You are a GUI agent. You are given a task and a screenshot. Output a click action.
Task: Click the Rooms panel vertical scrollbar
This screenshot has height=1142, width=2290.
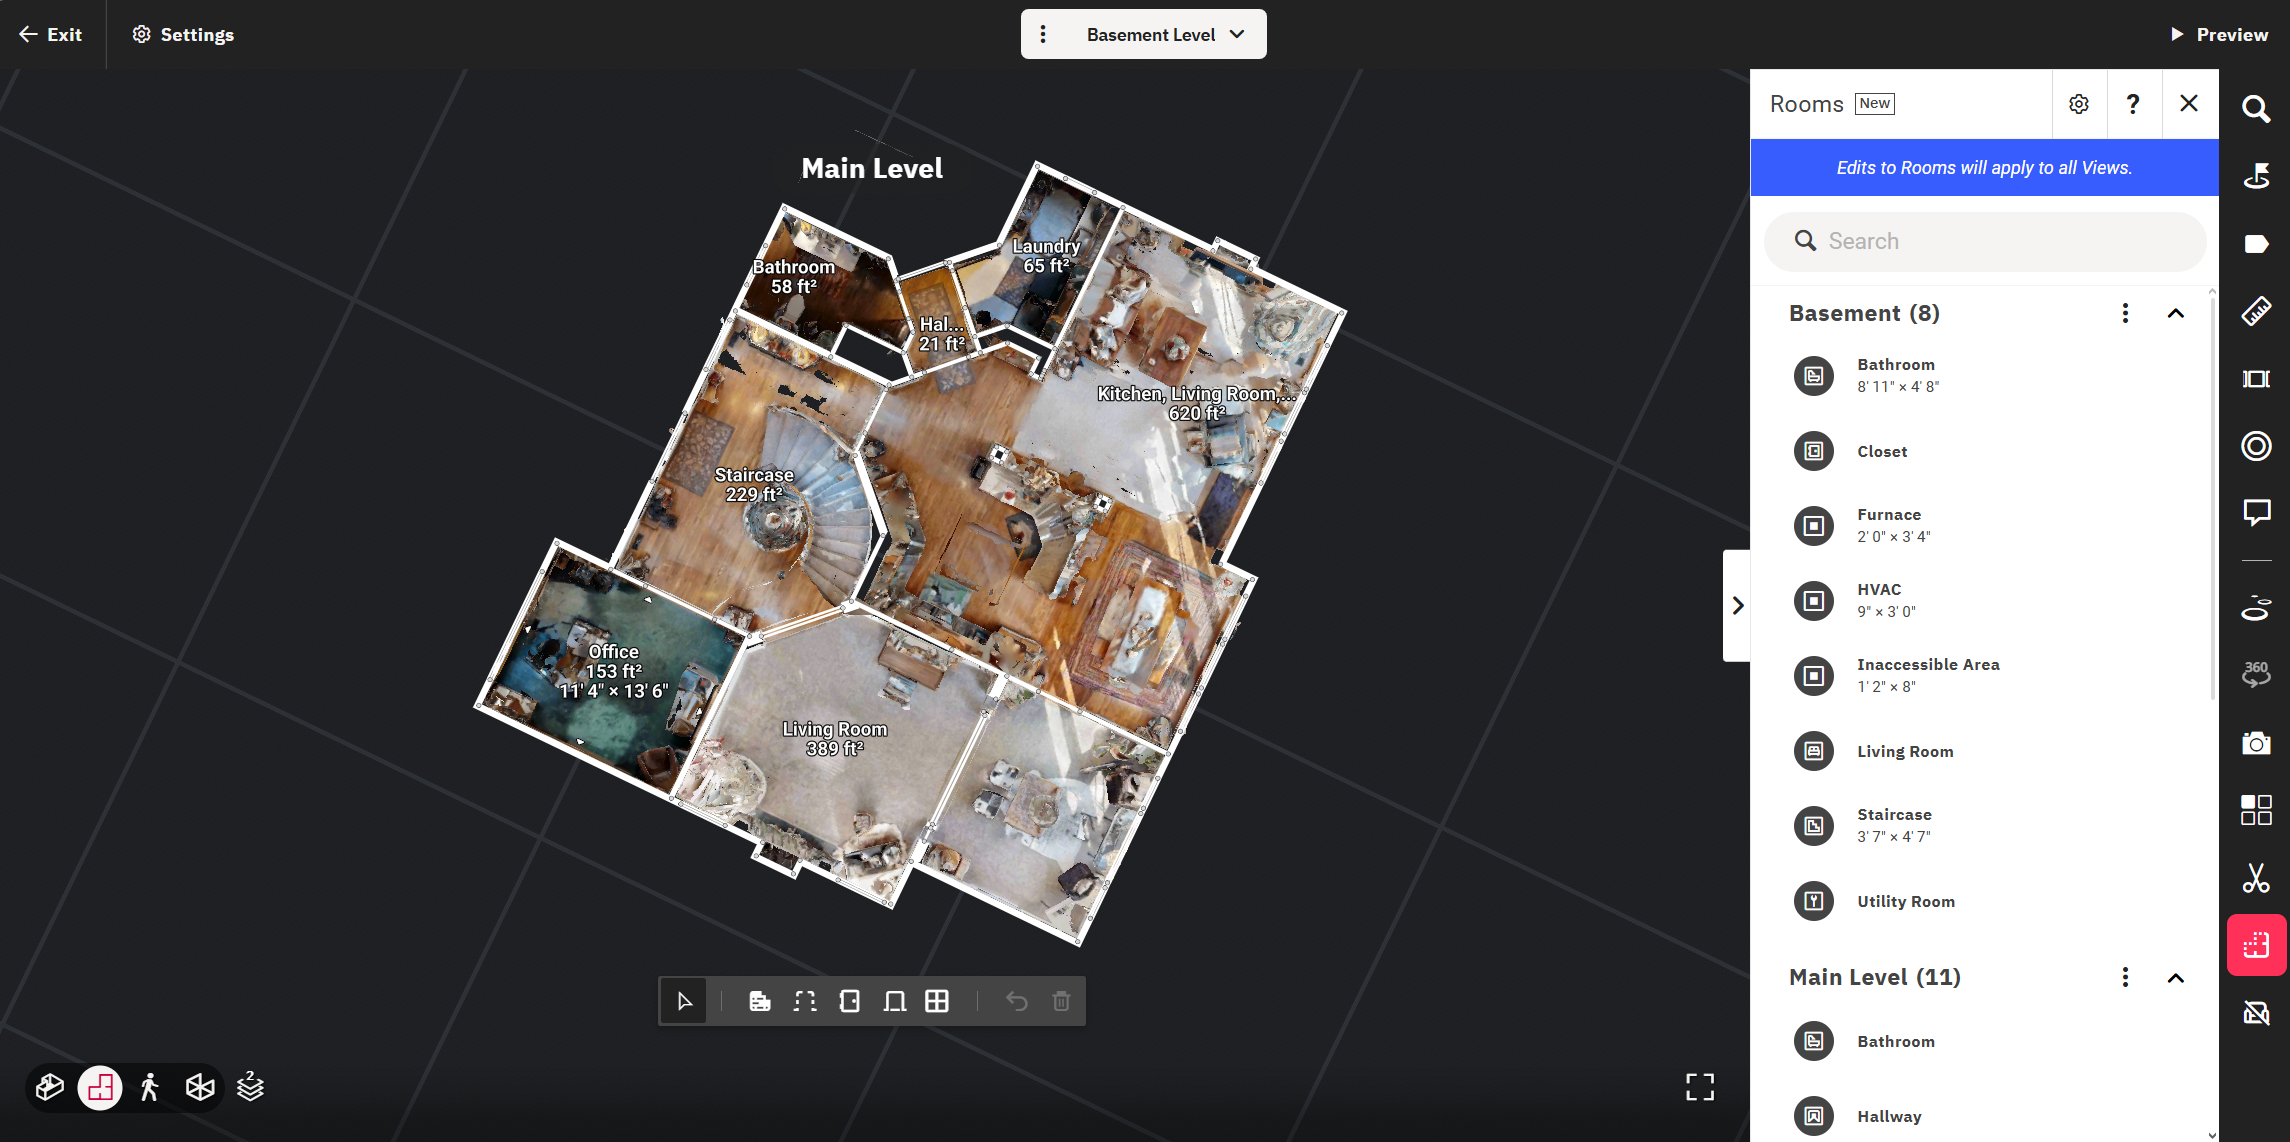coord(2211,500)
